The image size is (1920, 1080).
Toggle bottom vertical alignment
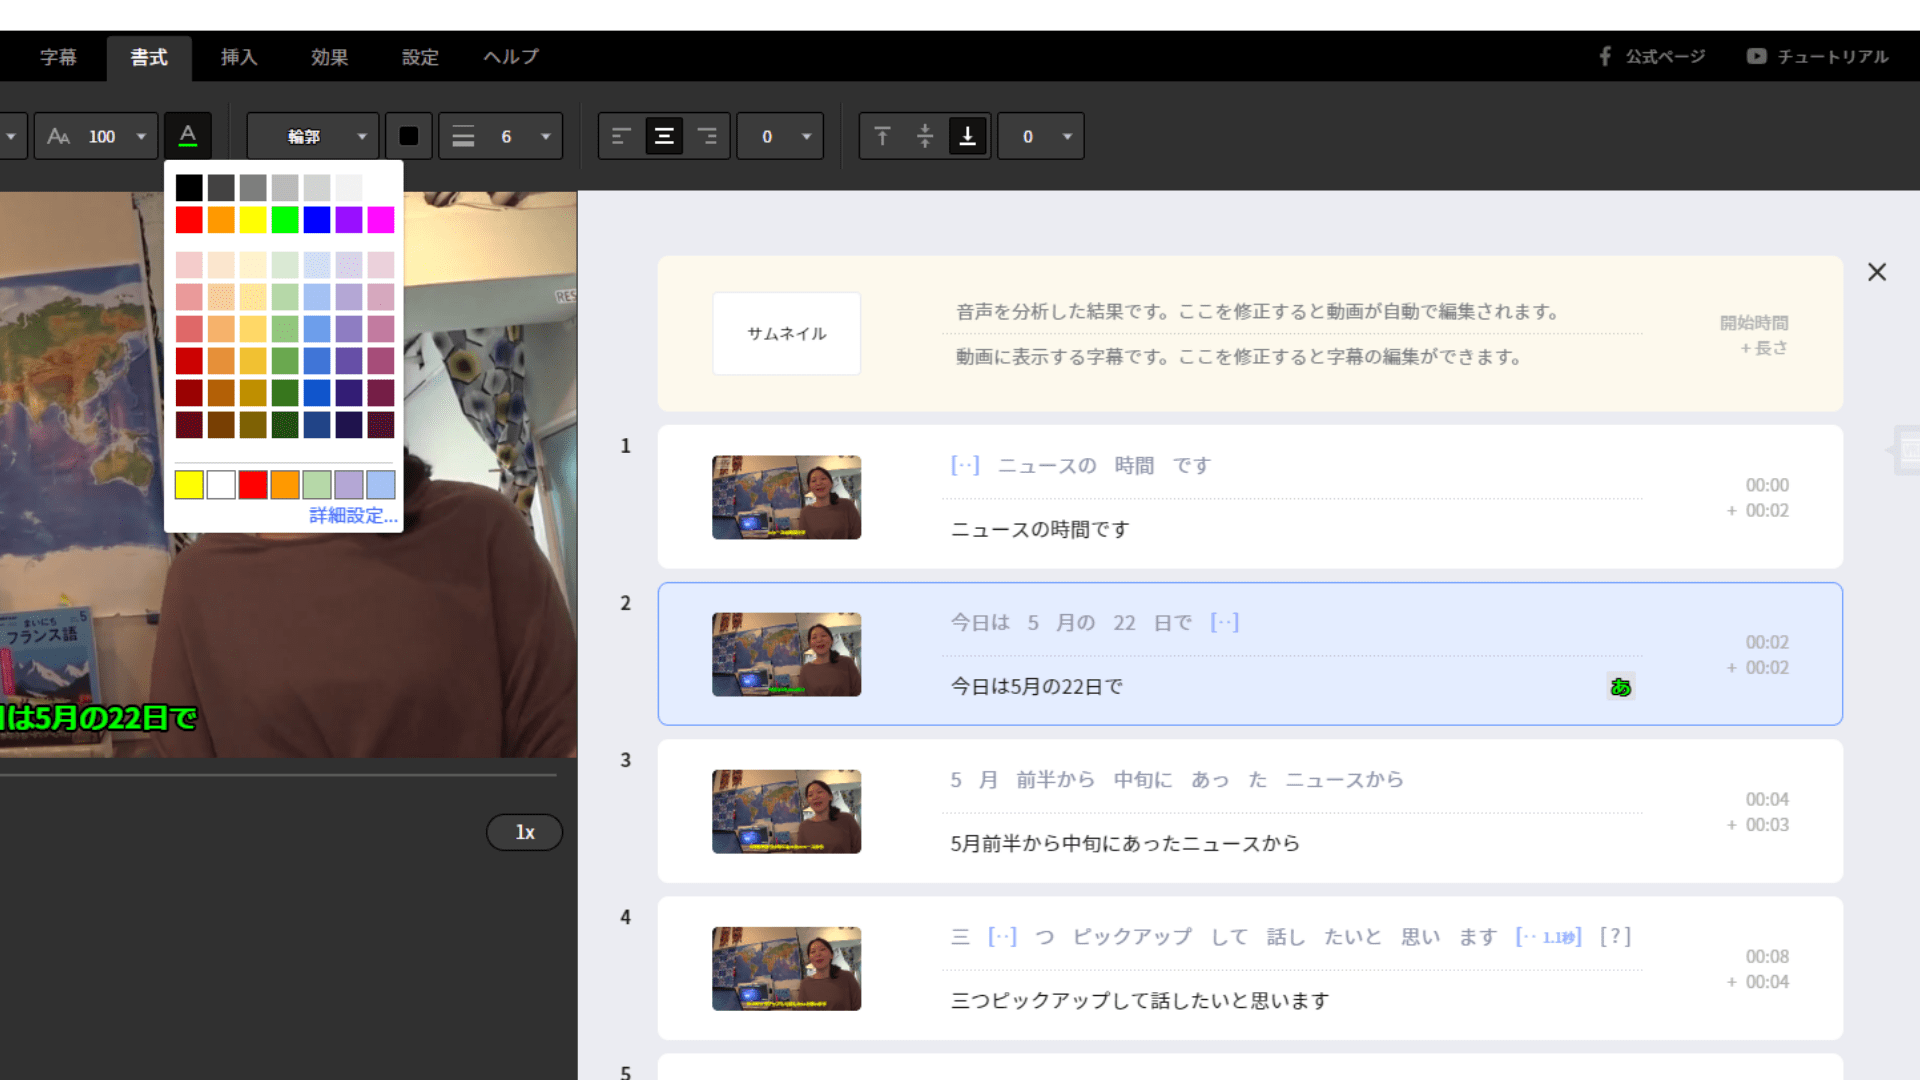click(x=965, y=135)
